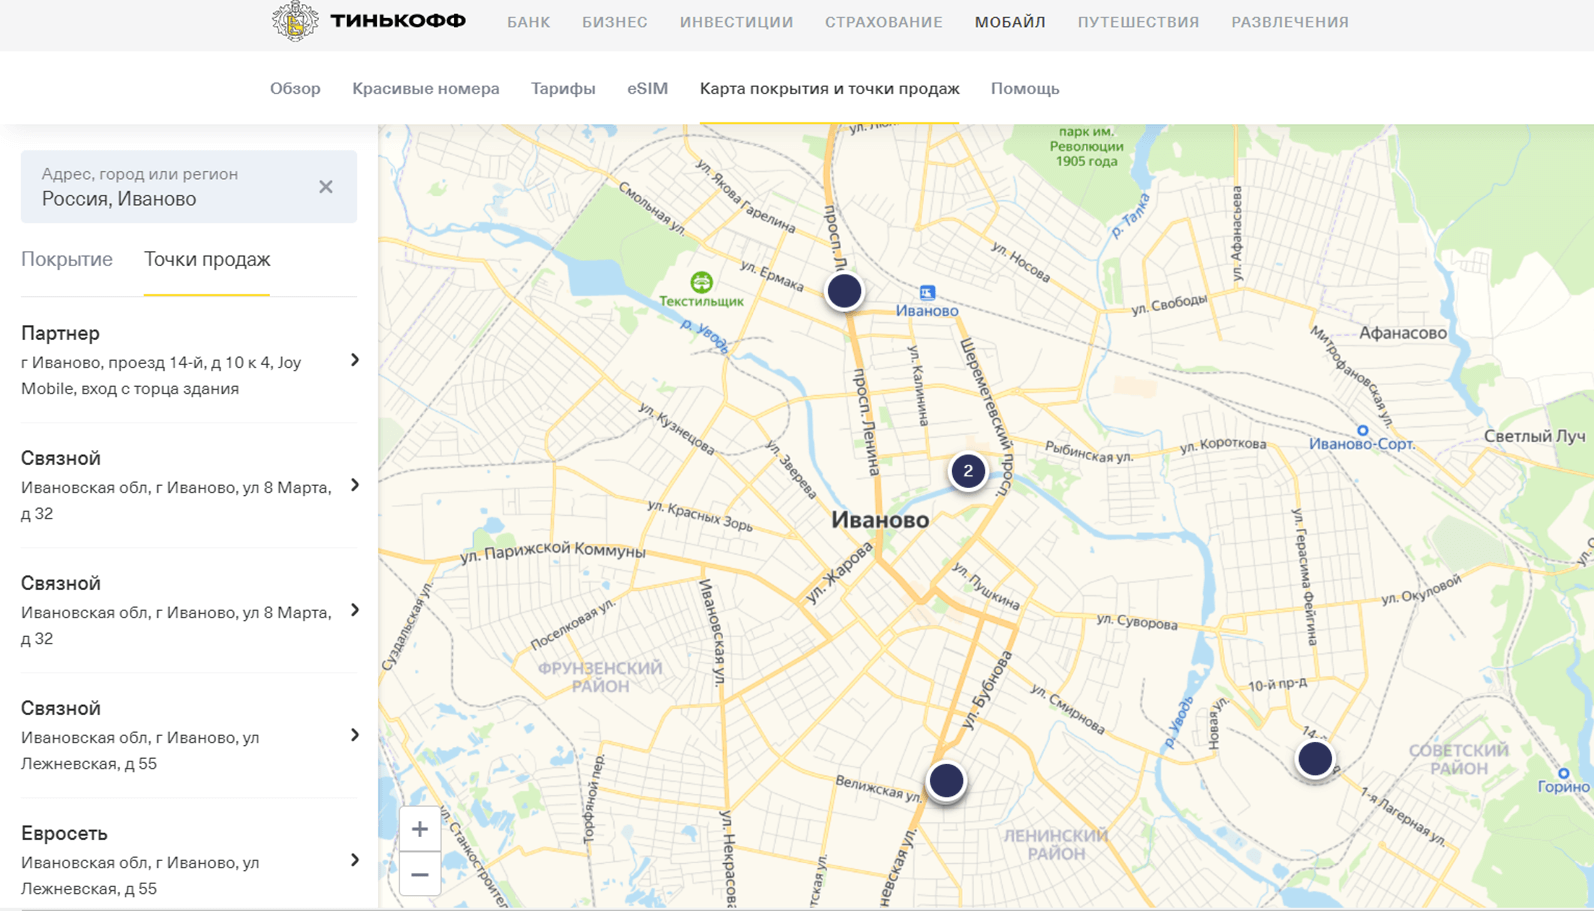The width and height of the screenshot is (1594, 911).
Task: Click the СОВЕТСКИЙ РАЙОН label on map
Action: (1458, 759)
